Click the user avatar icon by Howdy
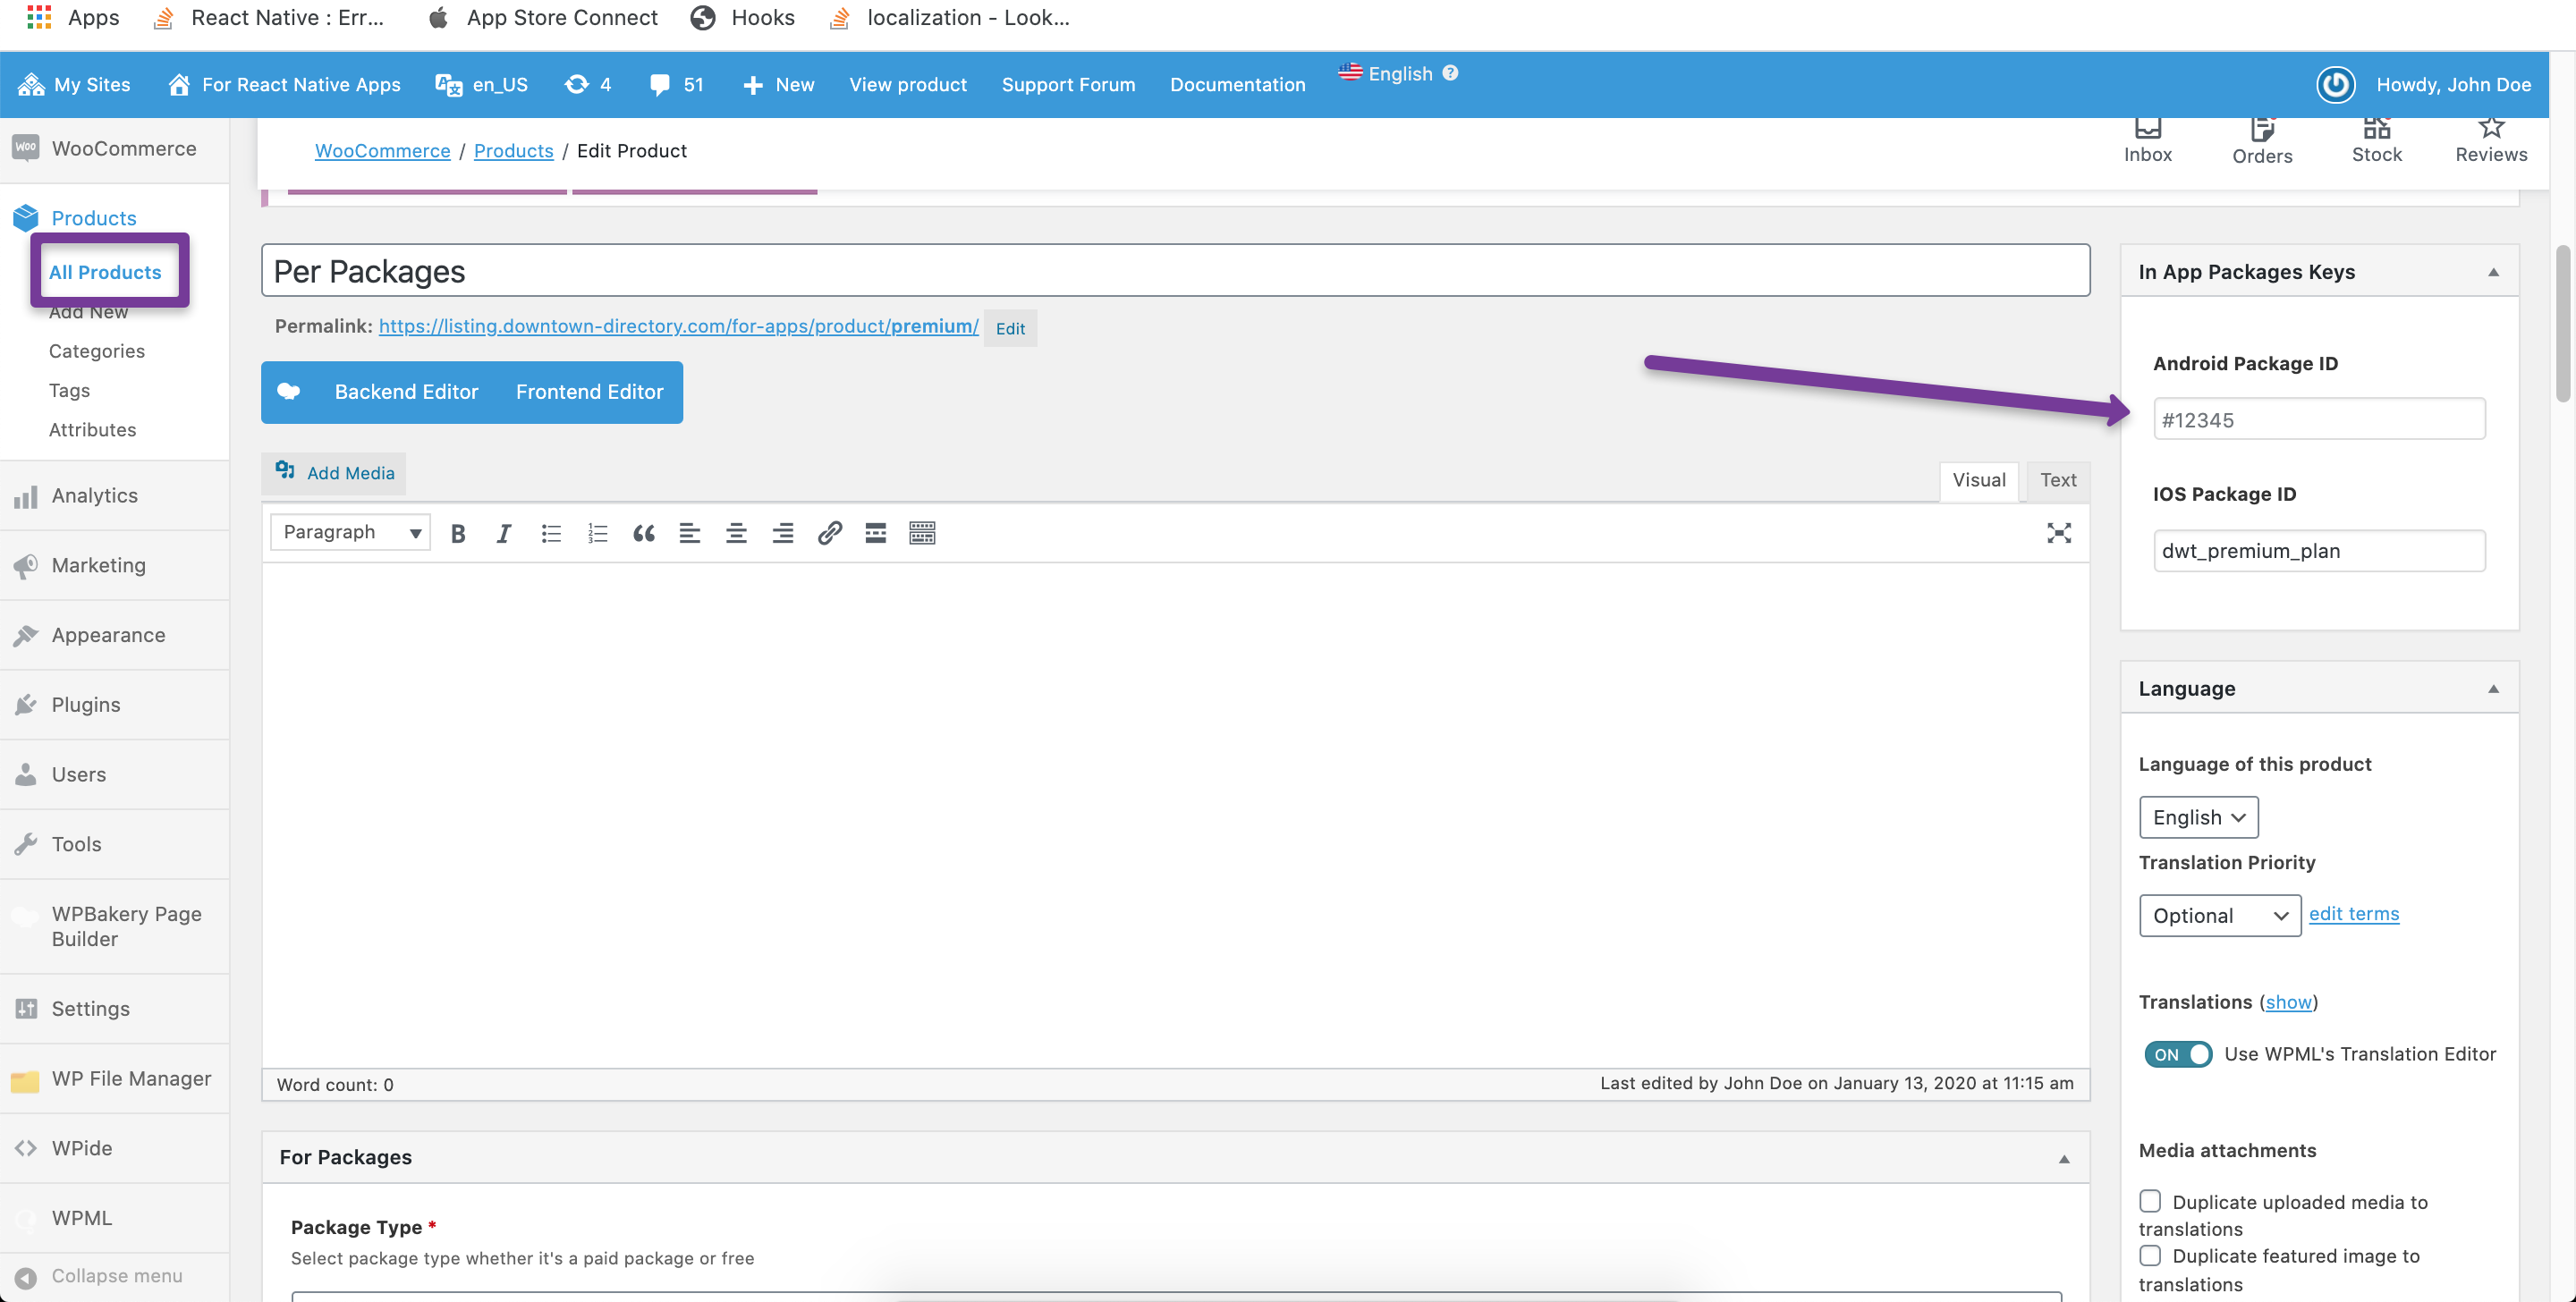 click(x=2336, y=85)
